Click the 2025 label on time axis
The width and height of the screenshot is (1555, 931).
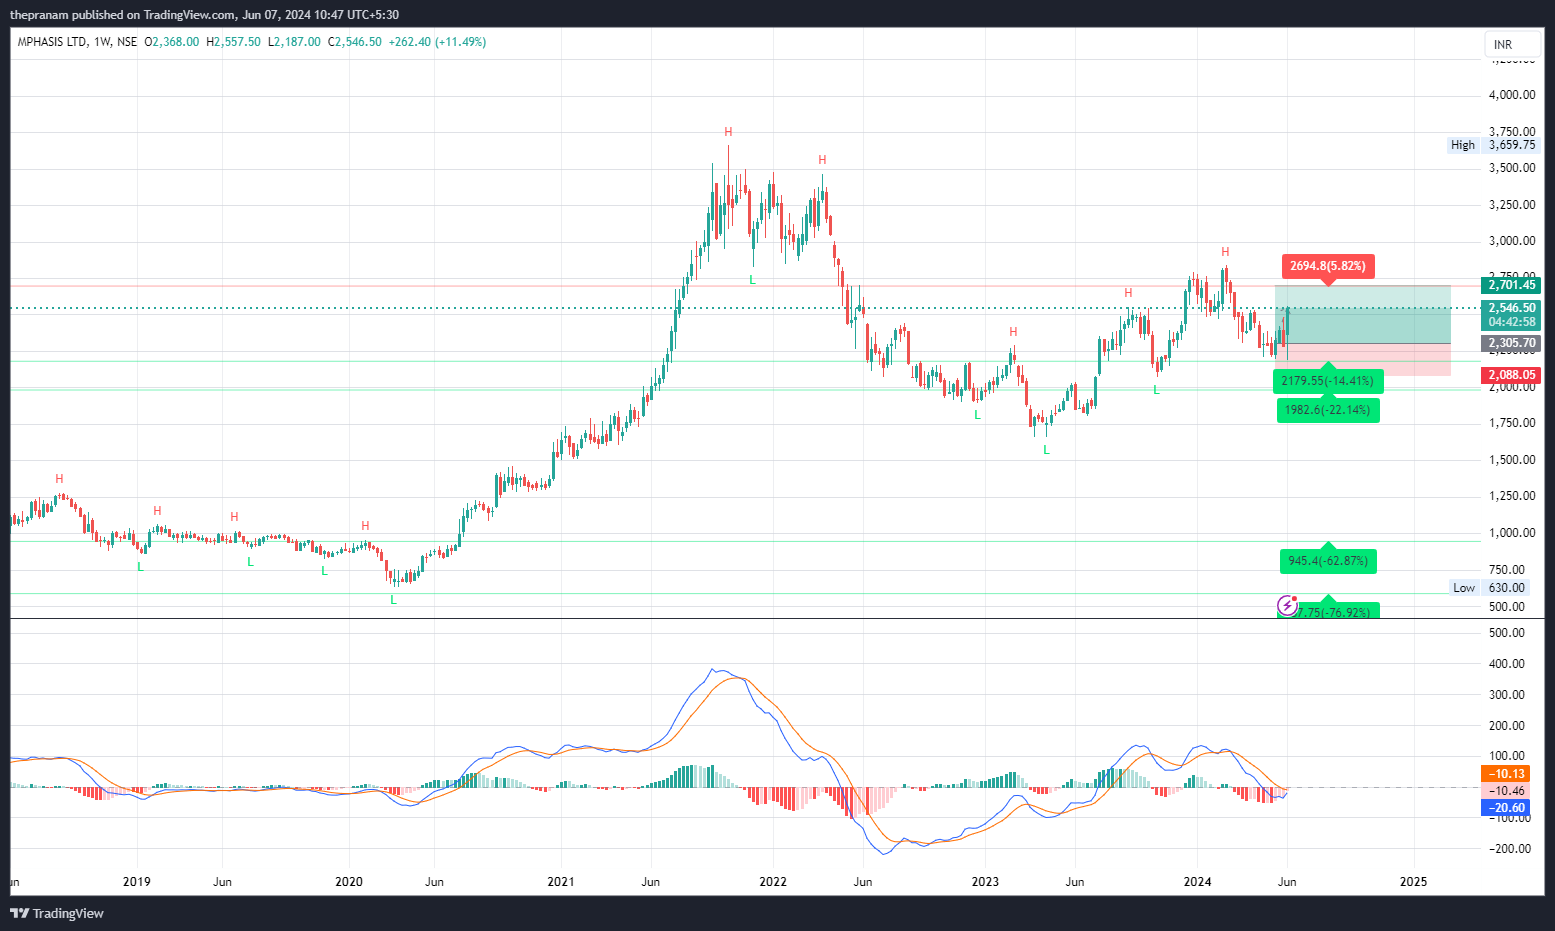(1413, 882)
